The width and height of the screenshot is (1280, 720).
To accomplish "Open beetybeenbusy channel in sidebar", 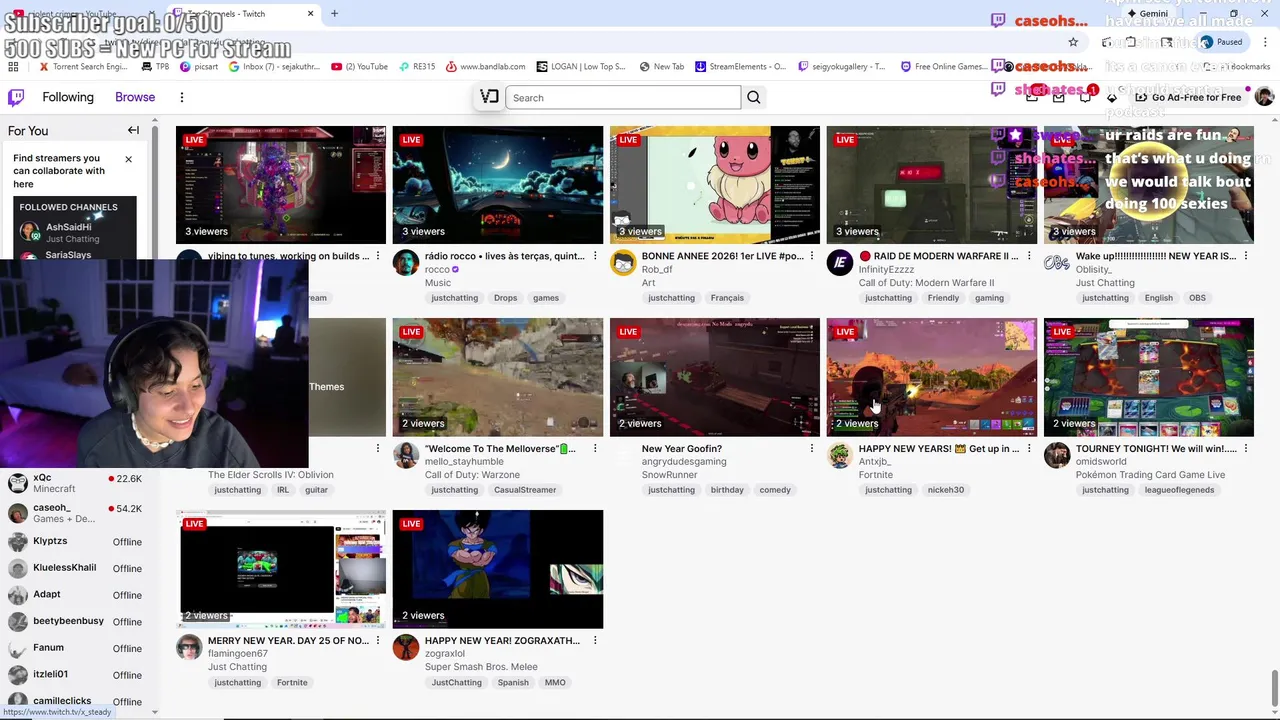I will point(76,621).
